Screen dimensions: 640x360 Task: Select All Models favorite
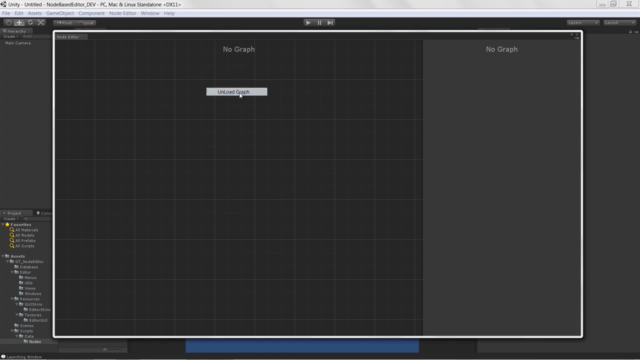[25, 235]
